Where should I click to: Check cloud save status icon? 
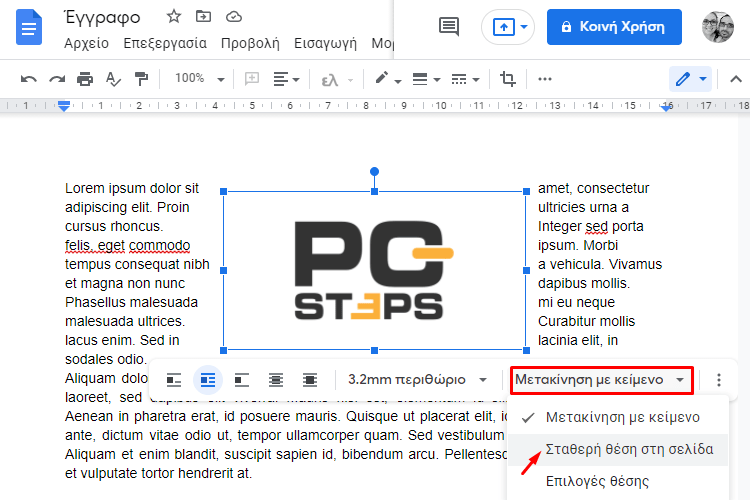[234, 17]
